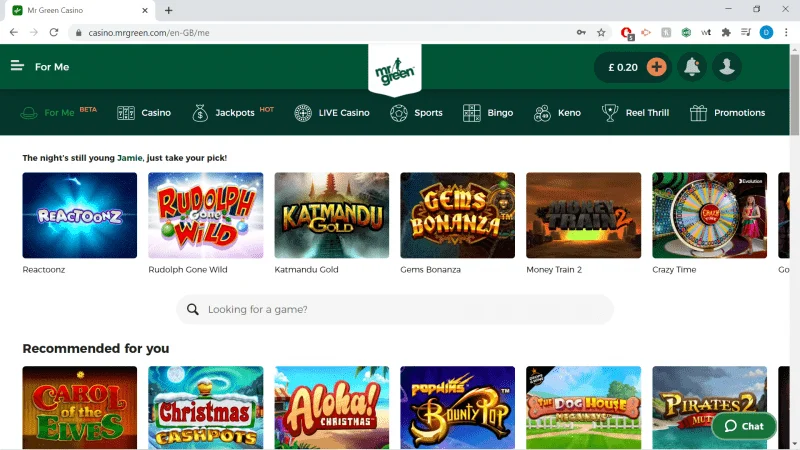This screenshot has width=800, height=450.
Task: Click the Casino slot machine icon
Action: [x=126, y=113]
